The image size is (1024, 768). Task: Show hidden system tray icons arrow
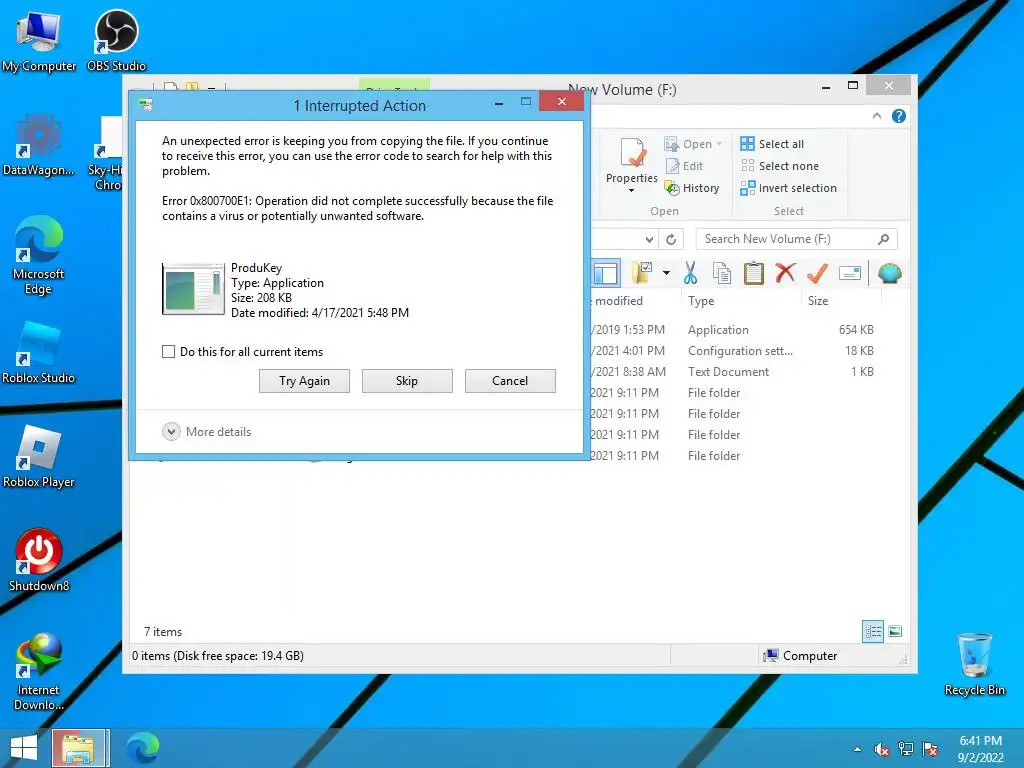click(x=857, y=749)
